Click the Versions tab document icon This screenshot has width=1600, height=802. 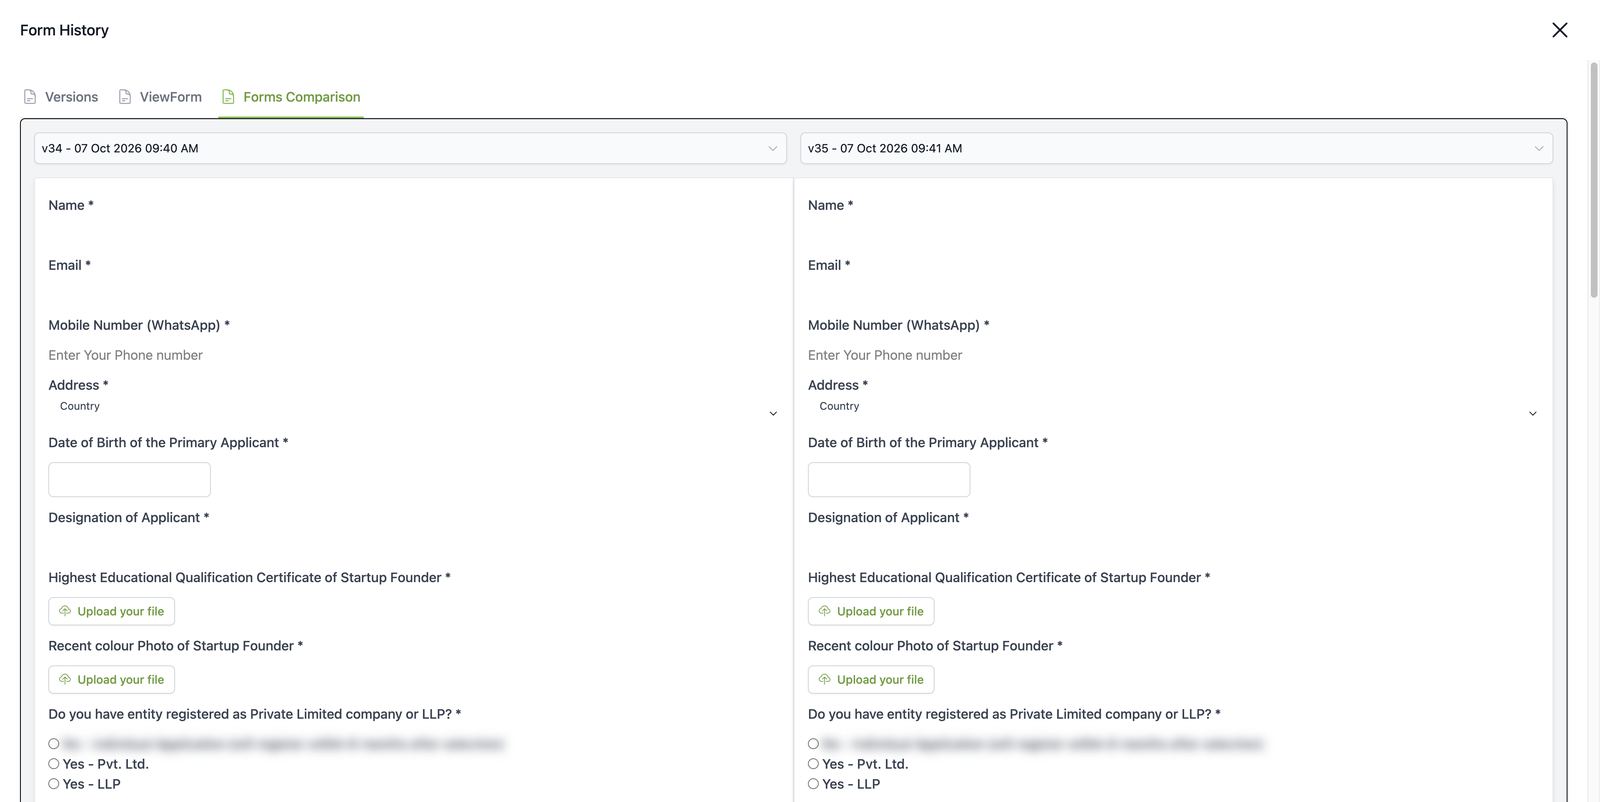point(30,97)
